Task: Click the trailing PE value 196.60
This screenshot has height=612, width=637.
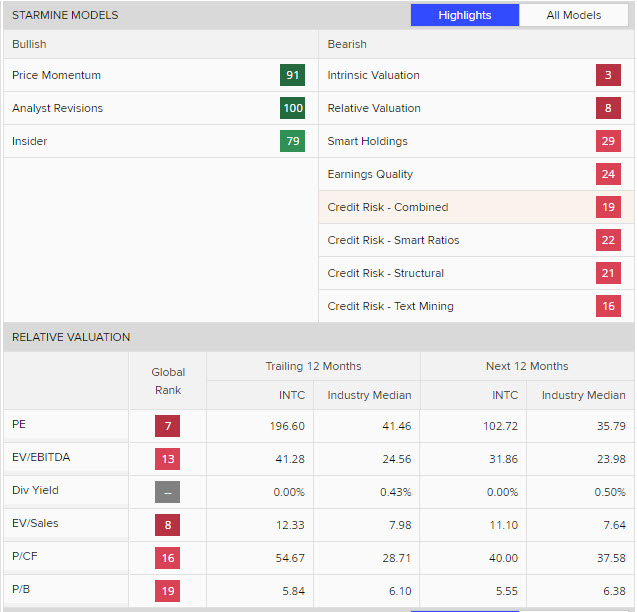Action: tap(287, 426)
